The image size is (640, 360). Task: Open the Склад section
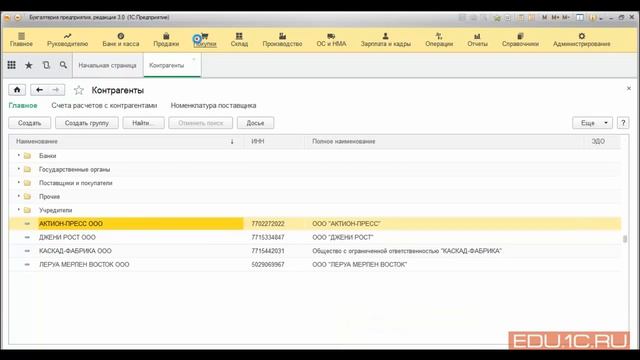(x=239, y=40)
